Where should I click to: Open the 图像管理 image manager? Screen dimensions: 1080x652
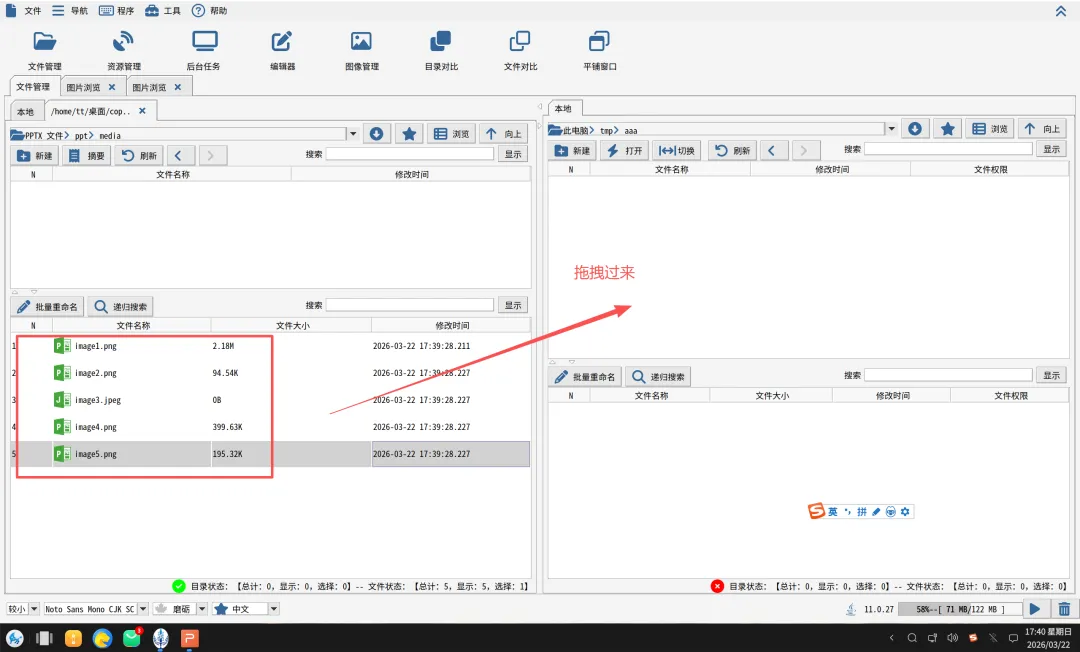click(362, 51)
